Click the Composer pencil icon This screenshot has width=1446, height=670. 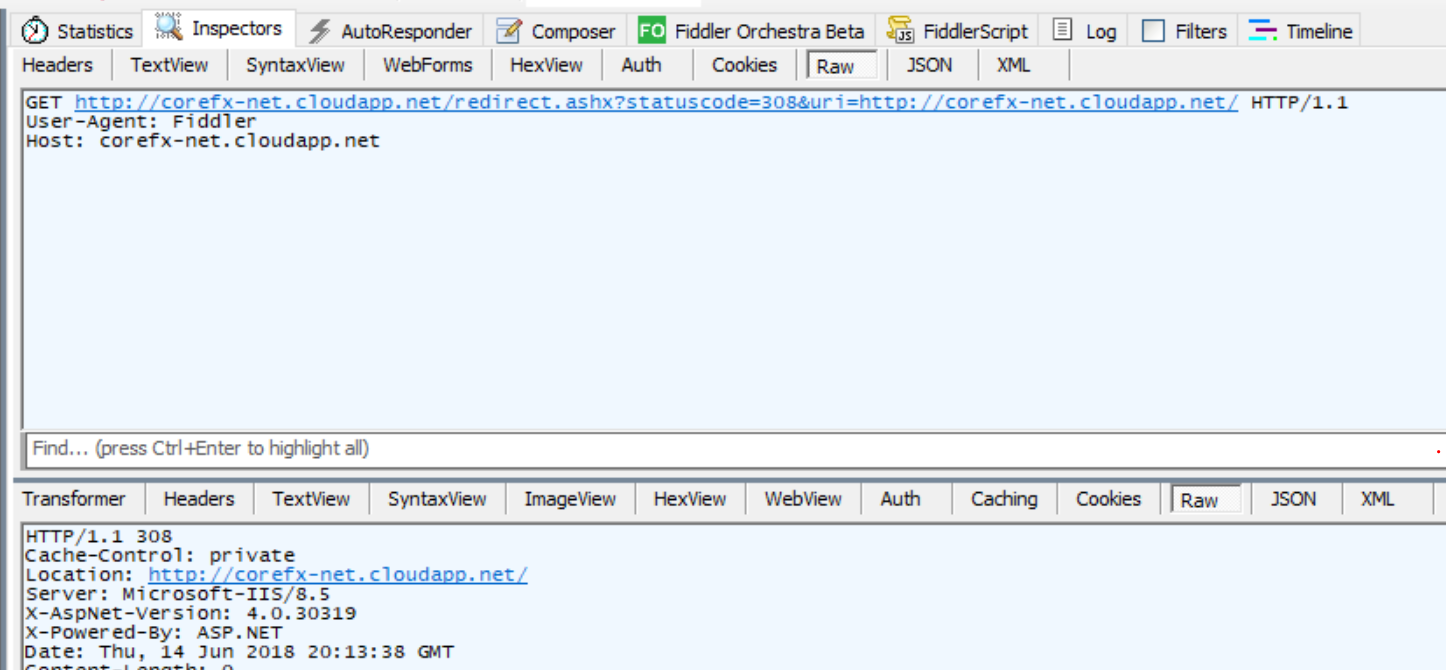pos(509,31)
